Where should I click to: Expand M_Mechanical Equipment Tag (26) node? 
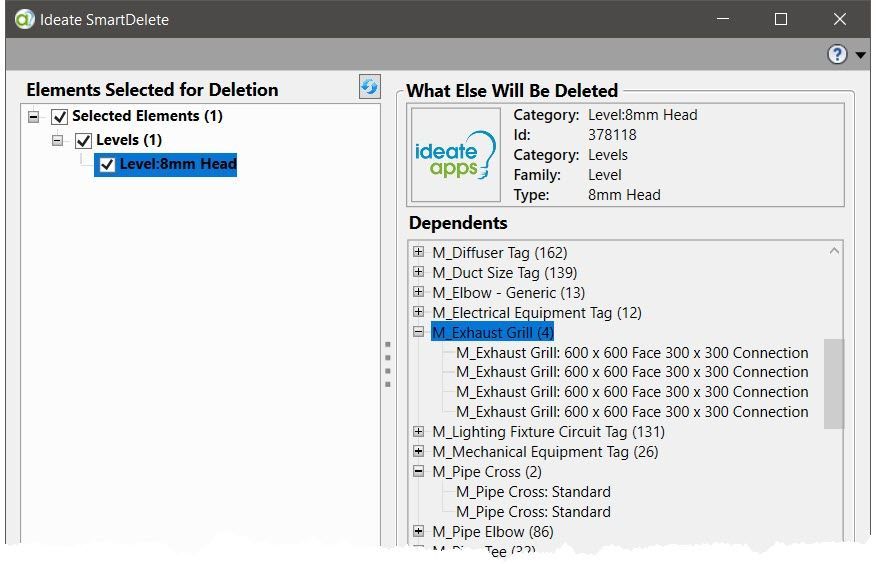coord(418,451)
